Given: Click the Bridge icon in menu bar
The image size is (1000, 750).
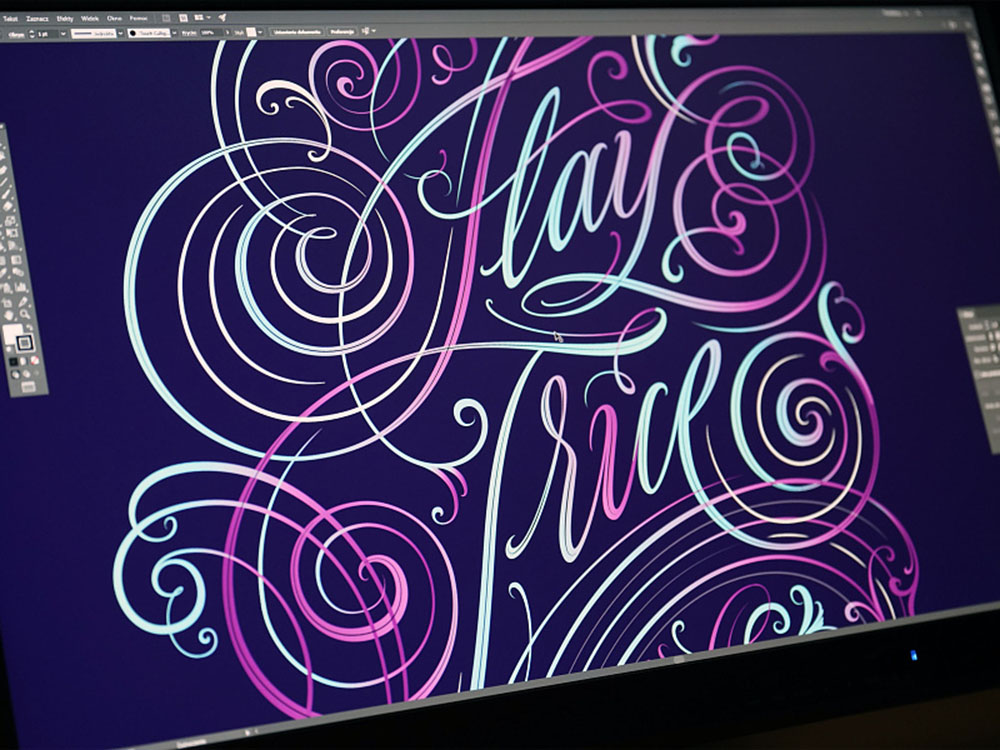Looking at the screenshot, I should coord(166,18).
